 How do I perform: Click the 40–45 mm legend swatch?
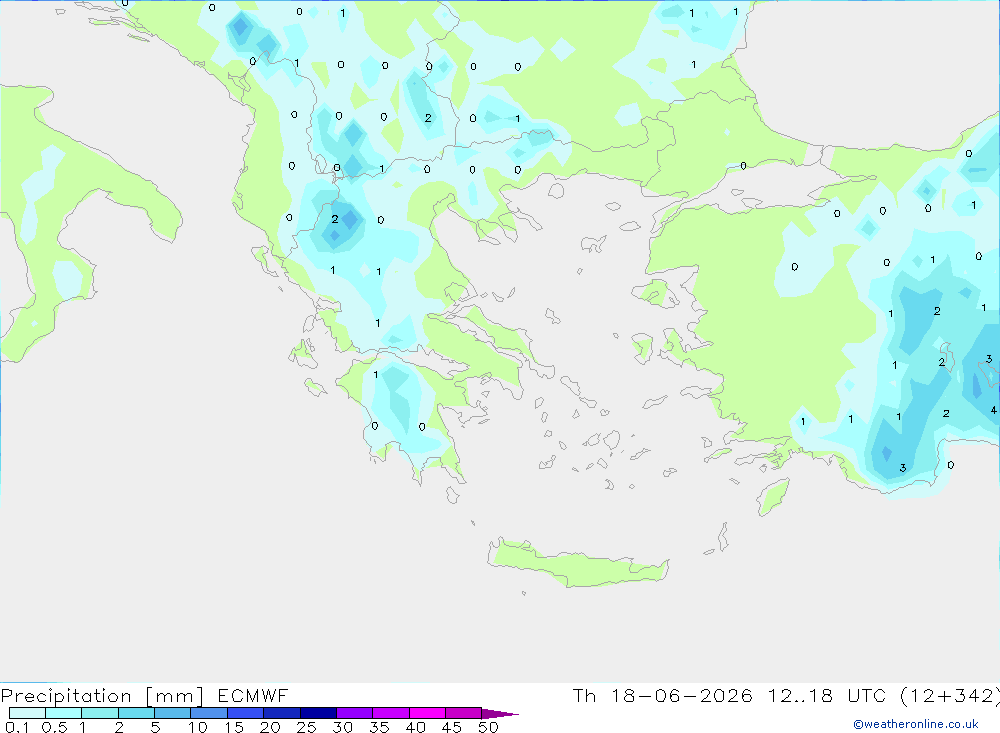click(427, 713)
